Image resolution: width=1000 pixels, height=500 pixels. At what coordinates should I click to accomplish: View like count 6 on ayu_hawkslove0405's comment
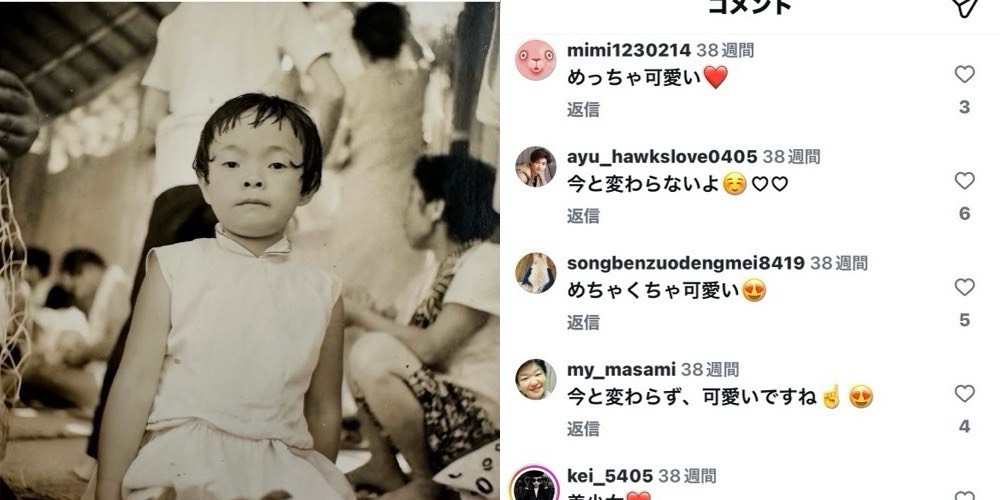[x=964, y=214]
